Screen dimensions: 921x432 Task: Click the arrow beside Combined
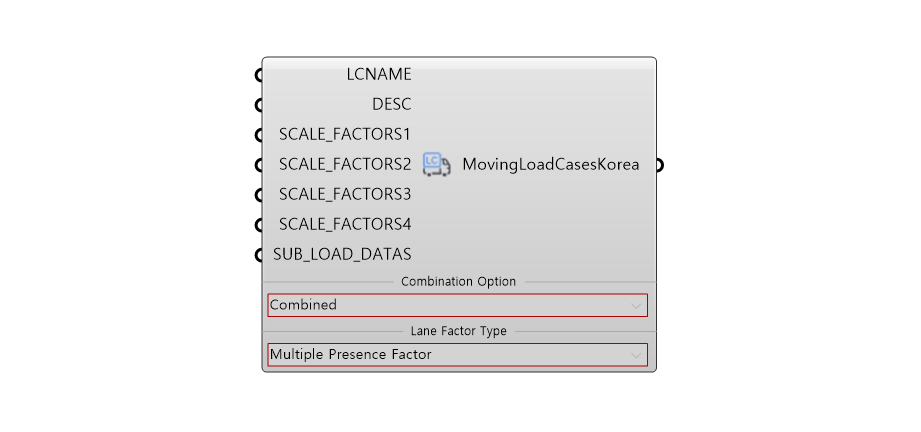click(636, 305)
